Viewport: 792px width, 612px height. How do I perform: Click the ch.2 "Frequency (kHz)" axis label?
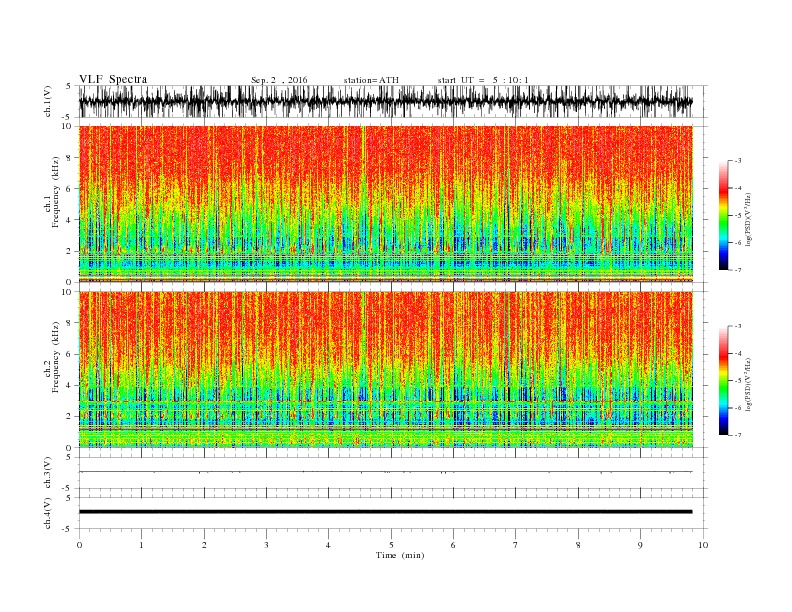[56, 357]
